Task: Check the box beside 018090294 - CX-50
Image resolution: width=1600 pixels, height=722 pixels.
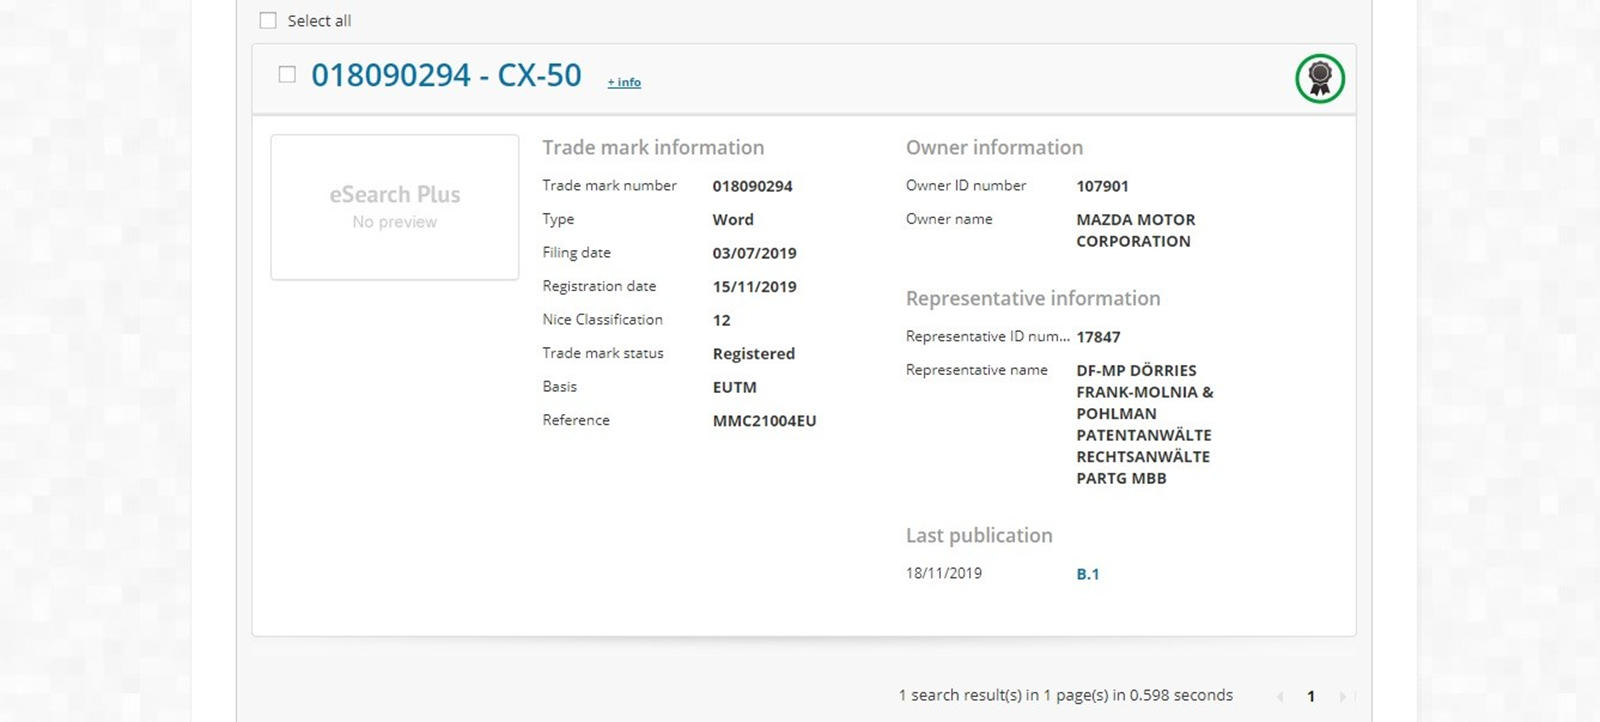Action: click(287, 74)
